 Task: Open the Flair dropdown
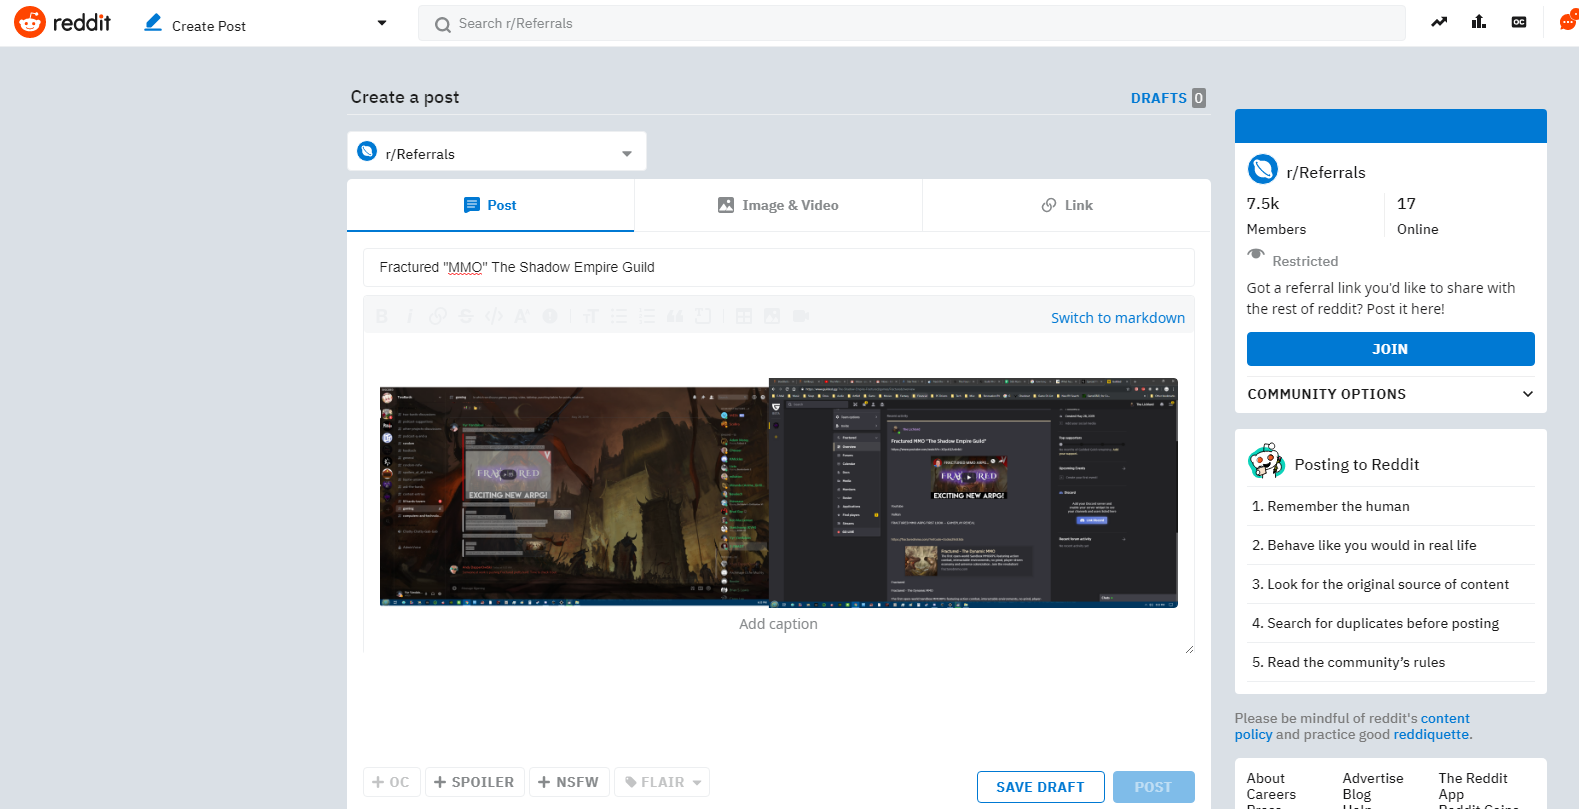(662, 782)
